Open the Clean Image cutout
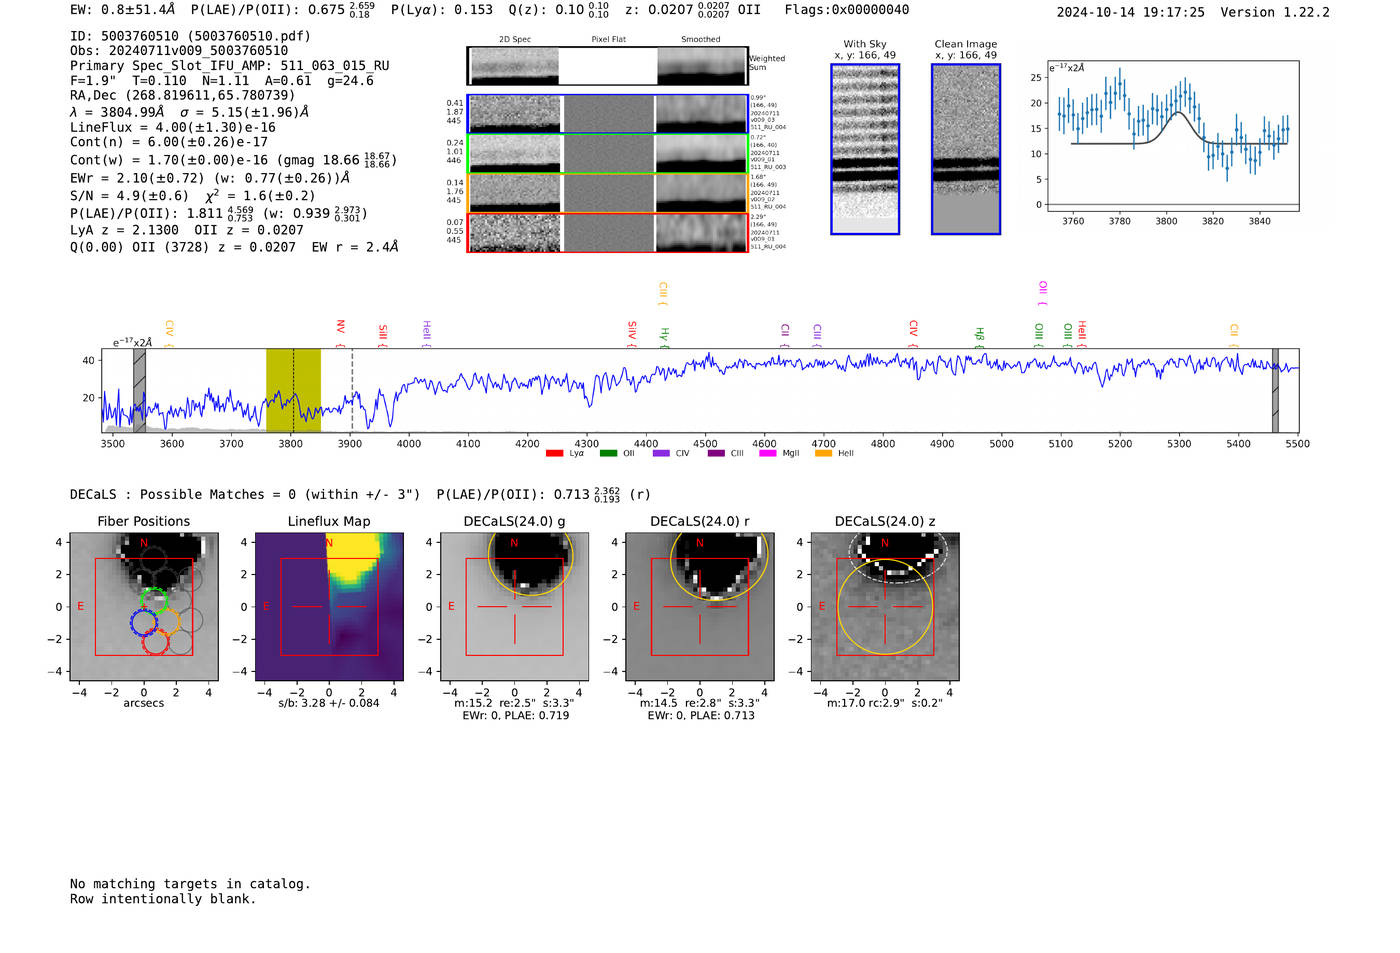1400x953 pixels. pos(966,149)
